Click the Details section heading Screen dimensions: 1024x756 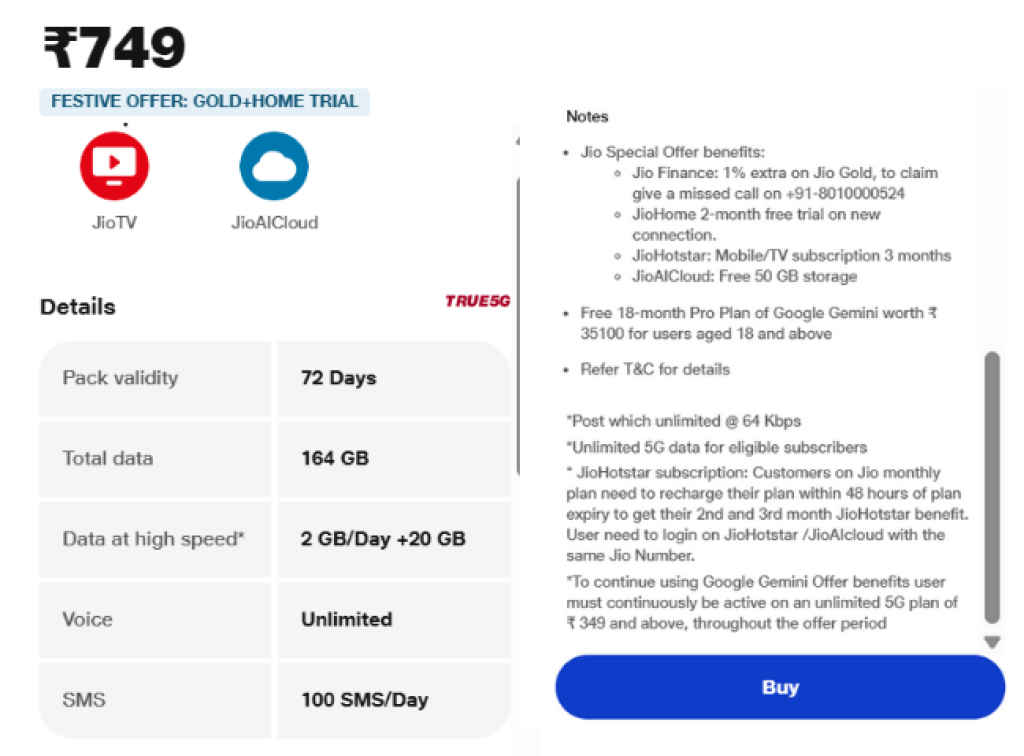(76, 307)
